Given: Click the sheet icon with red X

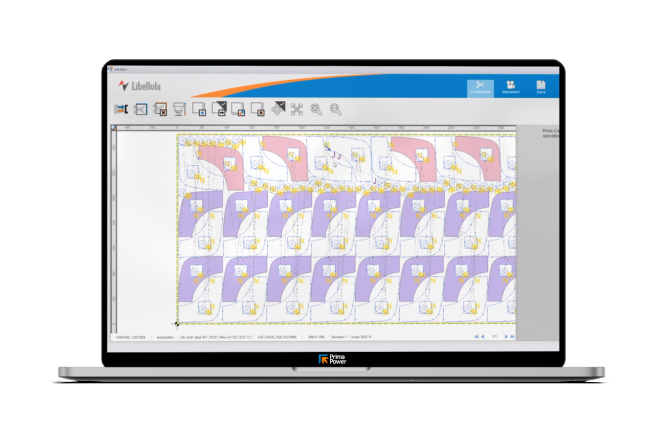Looking at the screenshot, I should tap(258, 109).
